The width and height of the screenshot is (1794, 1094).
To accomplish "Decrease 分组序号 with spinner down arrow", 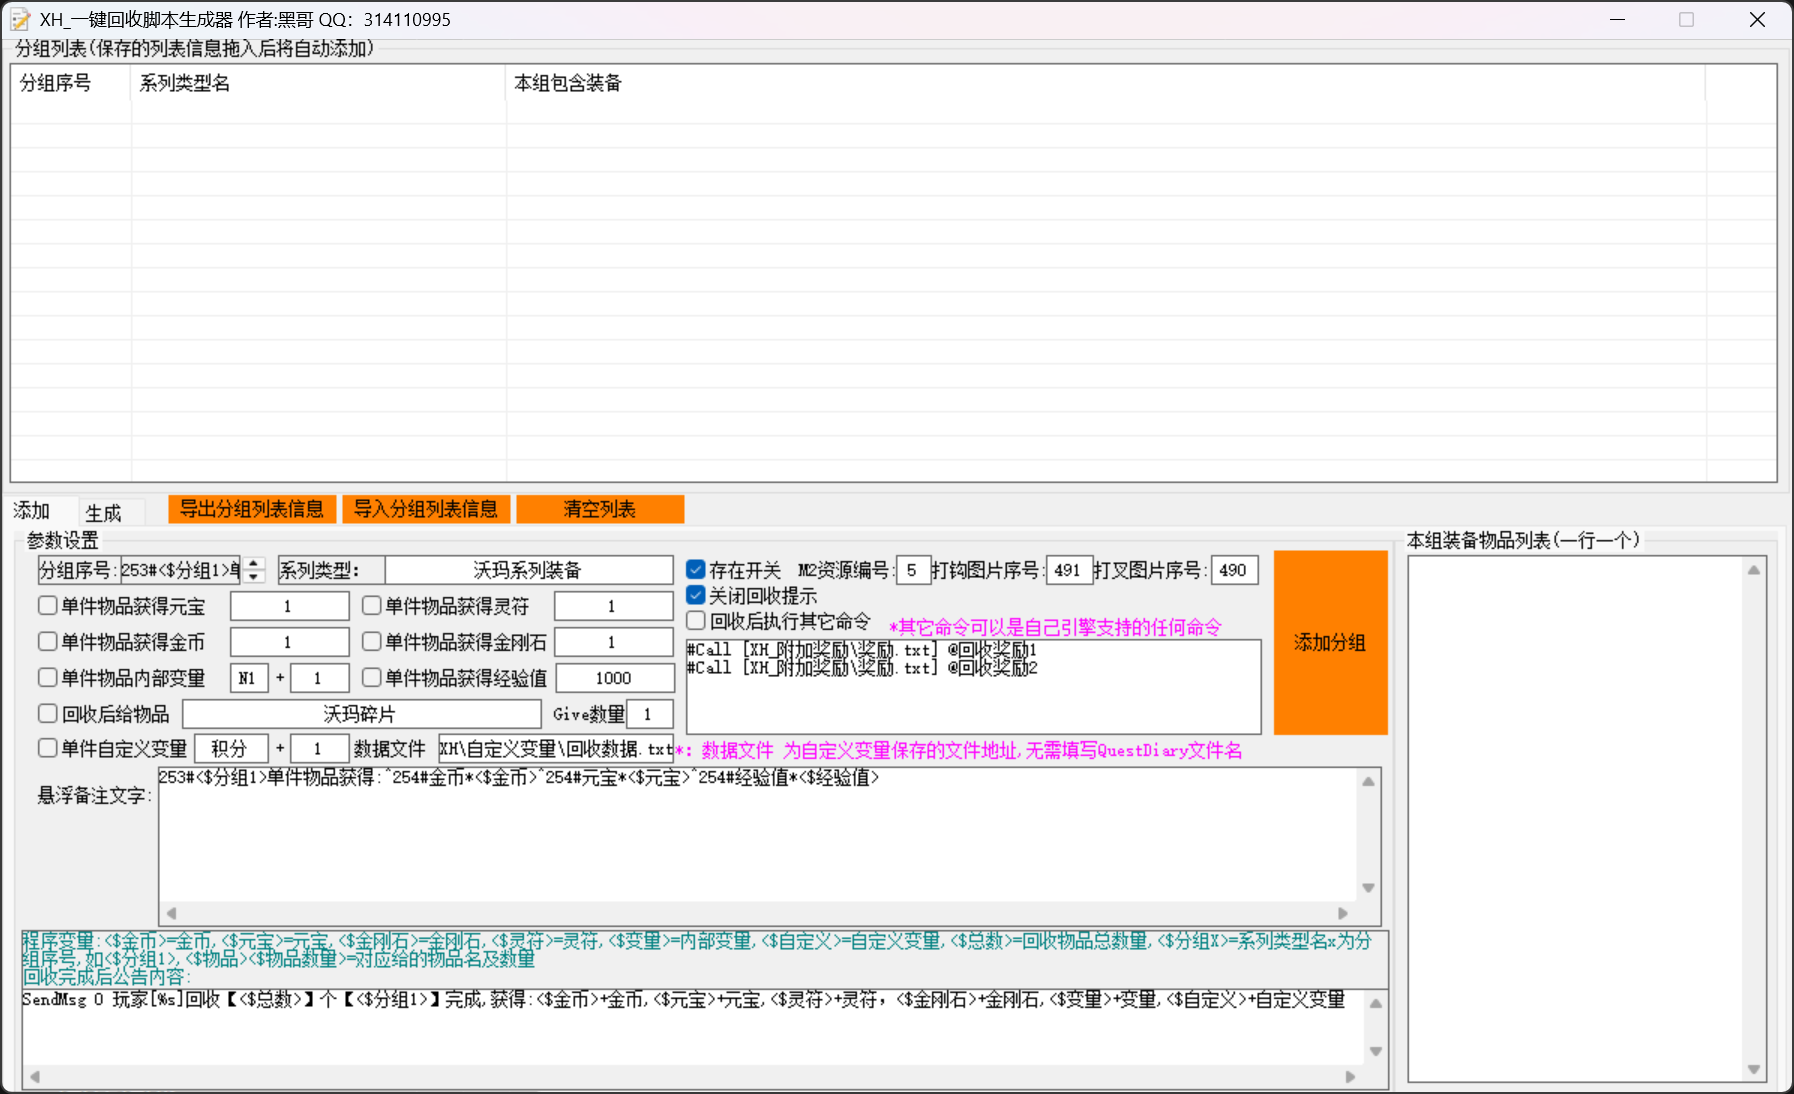I will pos(254,577).
